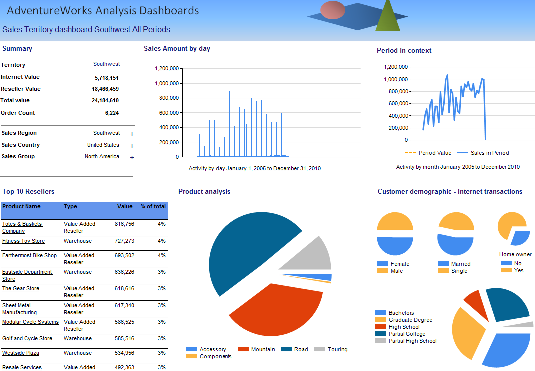Click the Bachelors legend swatch in education chart
535x371 pixels.
click(380, 313)
